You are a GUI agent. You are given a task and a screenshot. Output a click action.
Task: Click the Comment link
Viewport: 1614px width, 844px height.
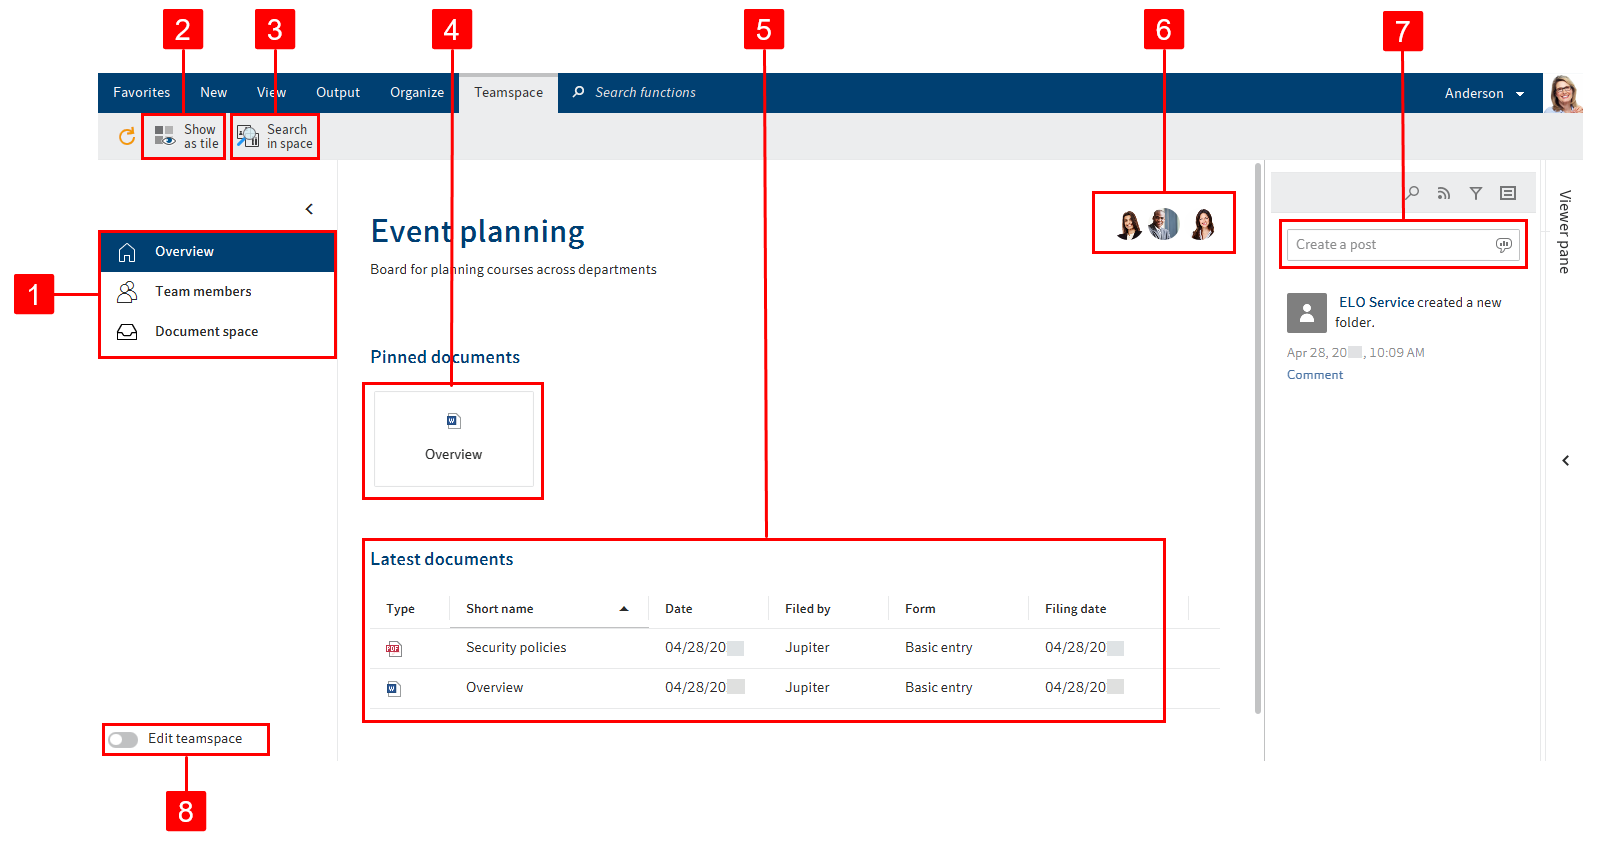tap(1315, 375)
